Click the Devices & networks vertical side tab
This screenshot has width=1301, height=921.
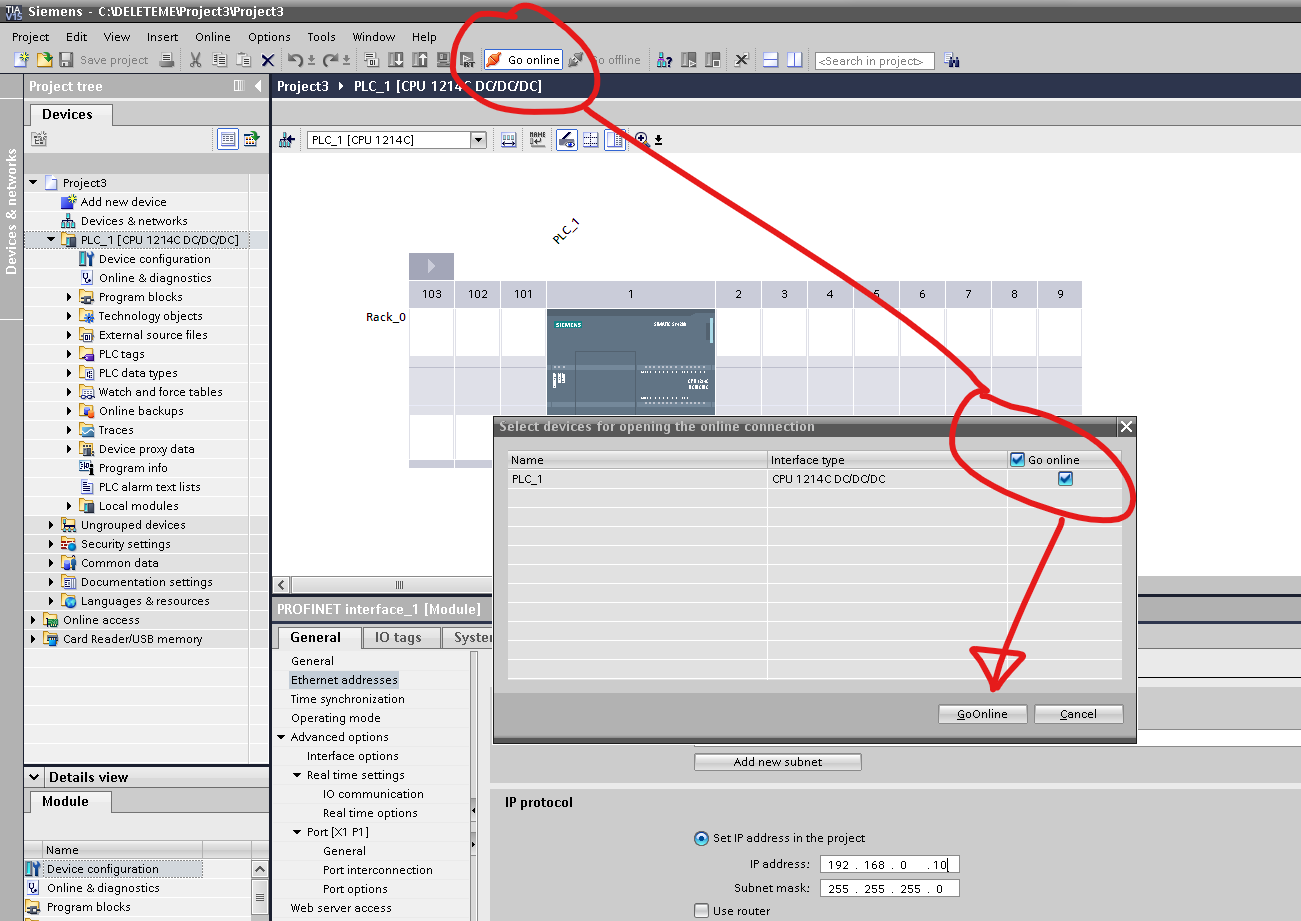point(11,211)
